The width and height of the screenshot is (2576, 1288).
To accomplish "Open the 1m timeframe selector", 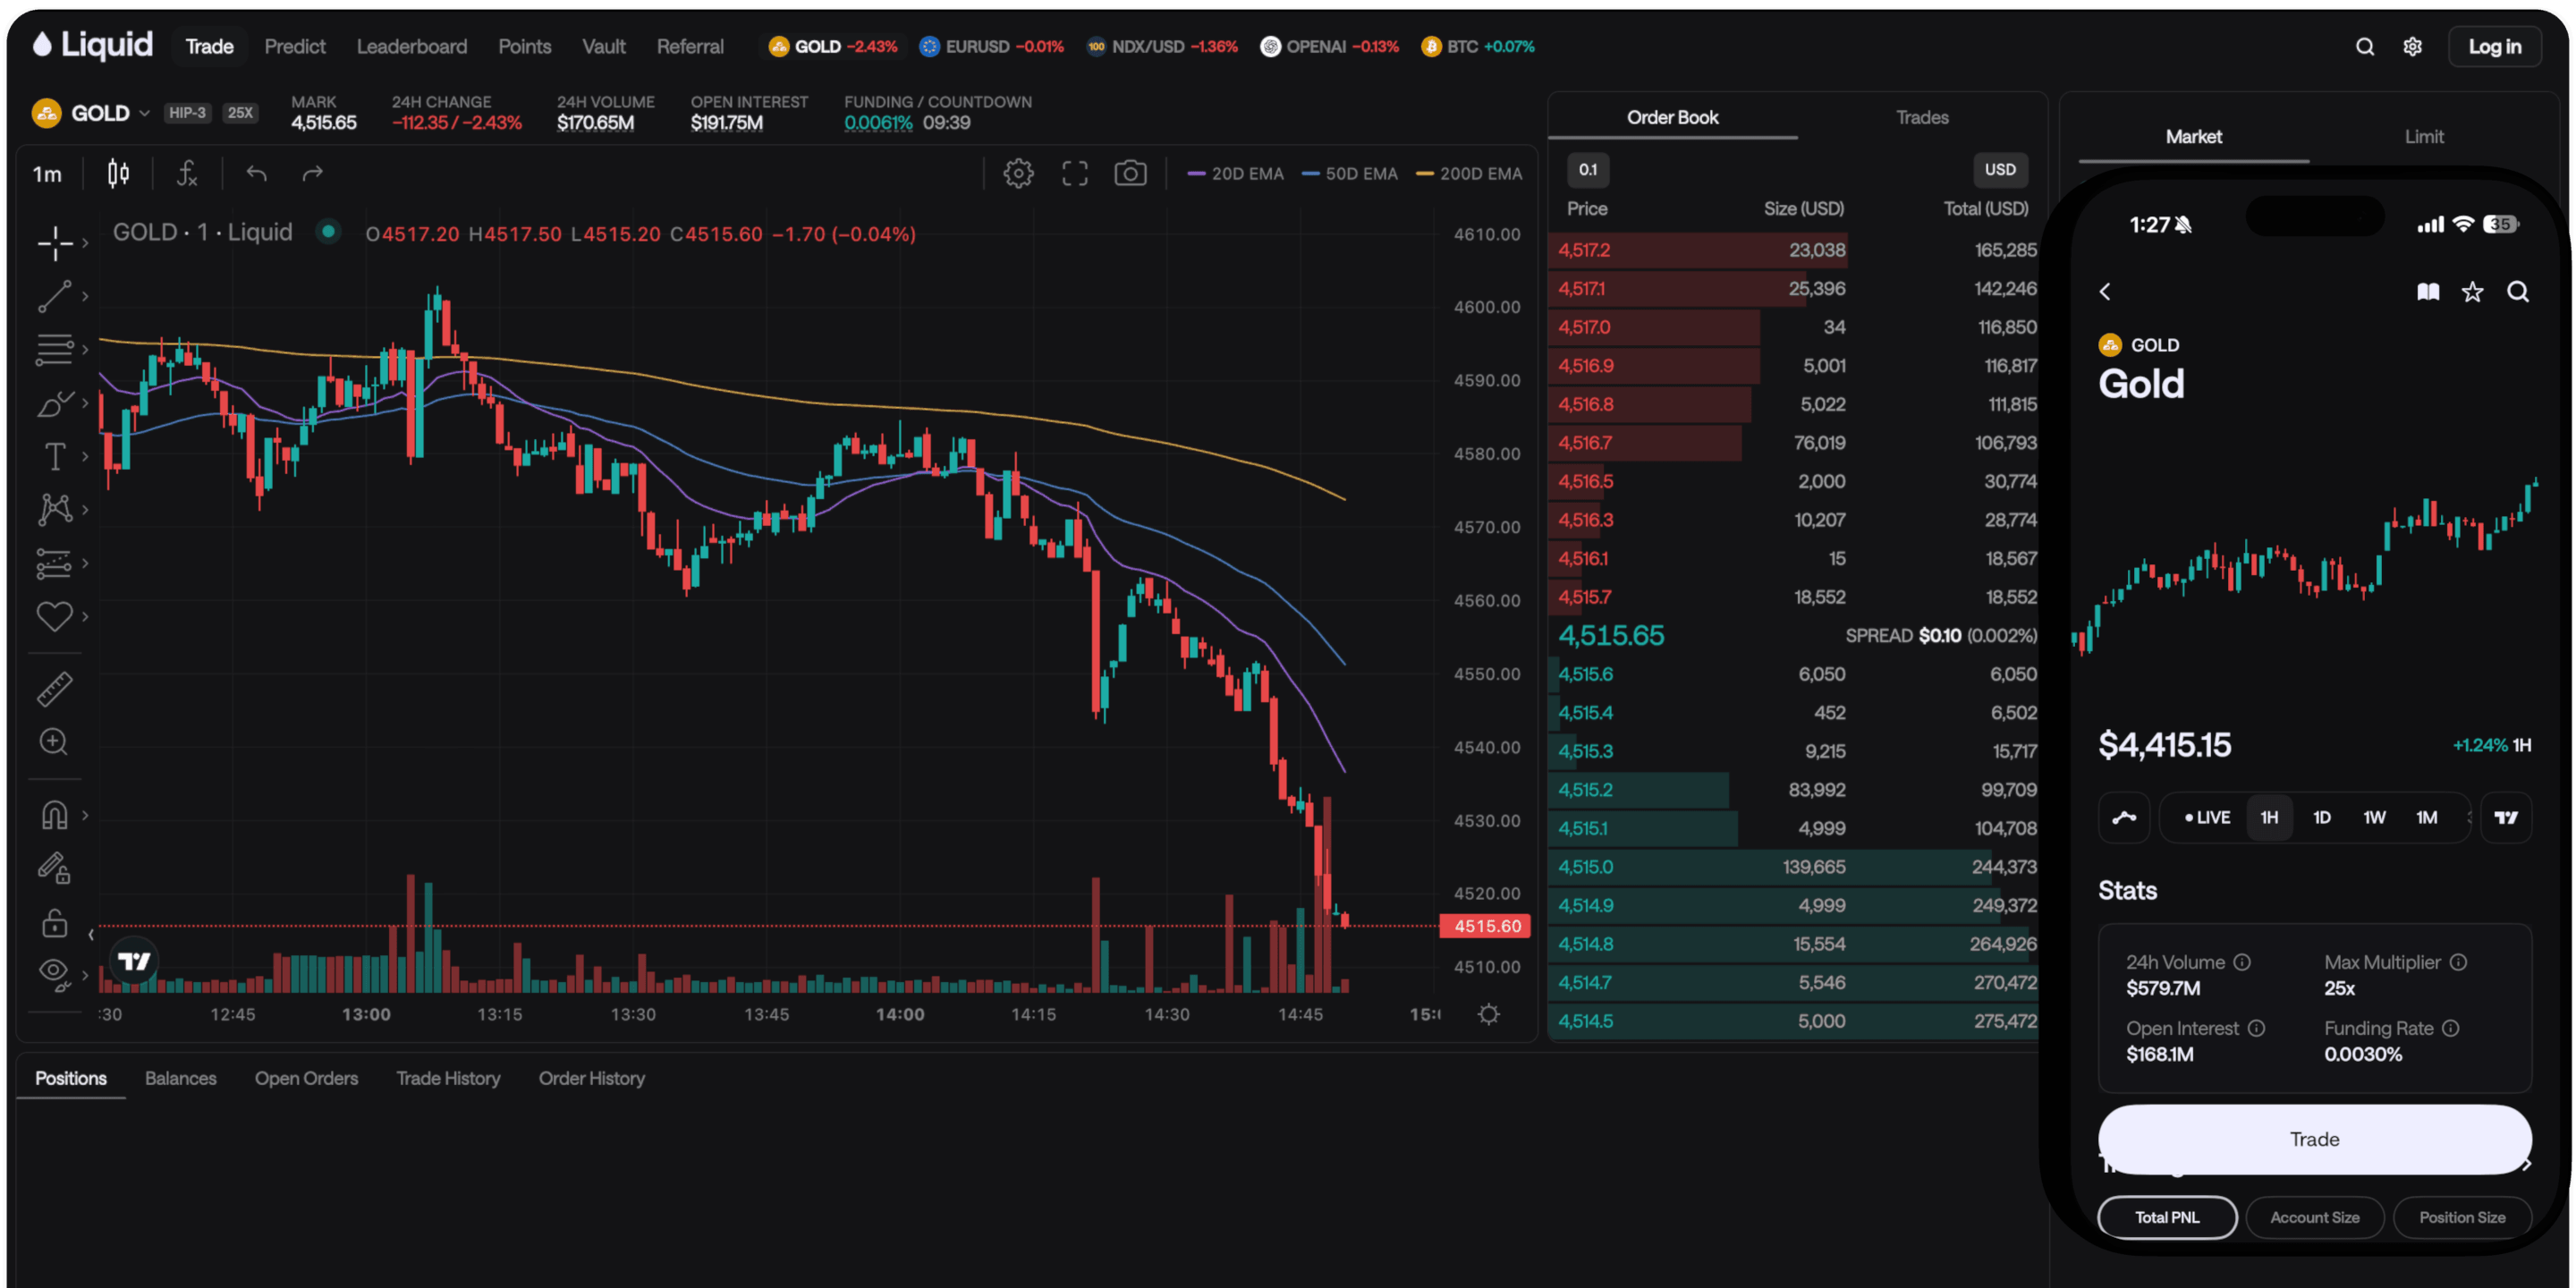I will pos(47,173).
